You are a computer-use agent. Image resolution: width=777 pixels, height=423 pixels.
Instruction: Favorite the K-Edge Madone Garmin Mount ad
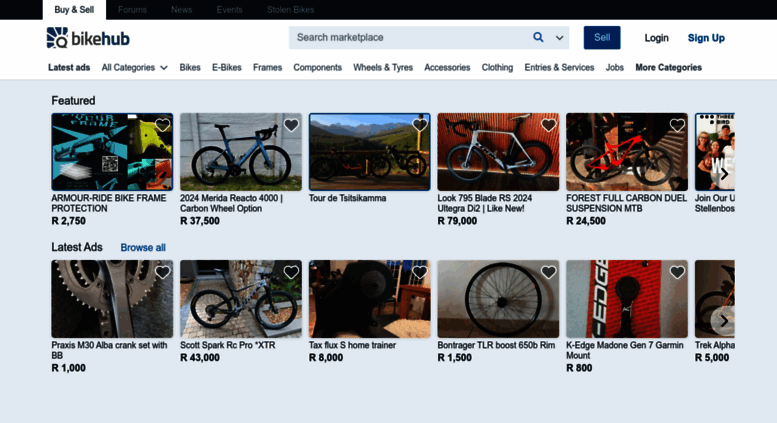pyautogui.click(x=677, y=272)
